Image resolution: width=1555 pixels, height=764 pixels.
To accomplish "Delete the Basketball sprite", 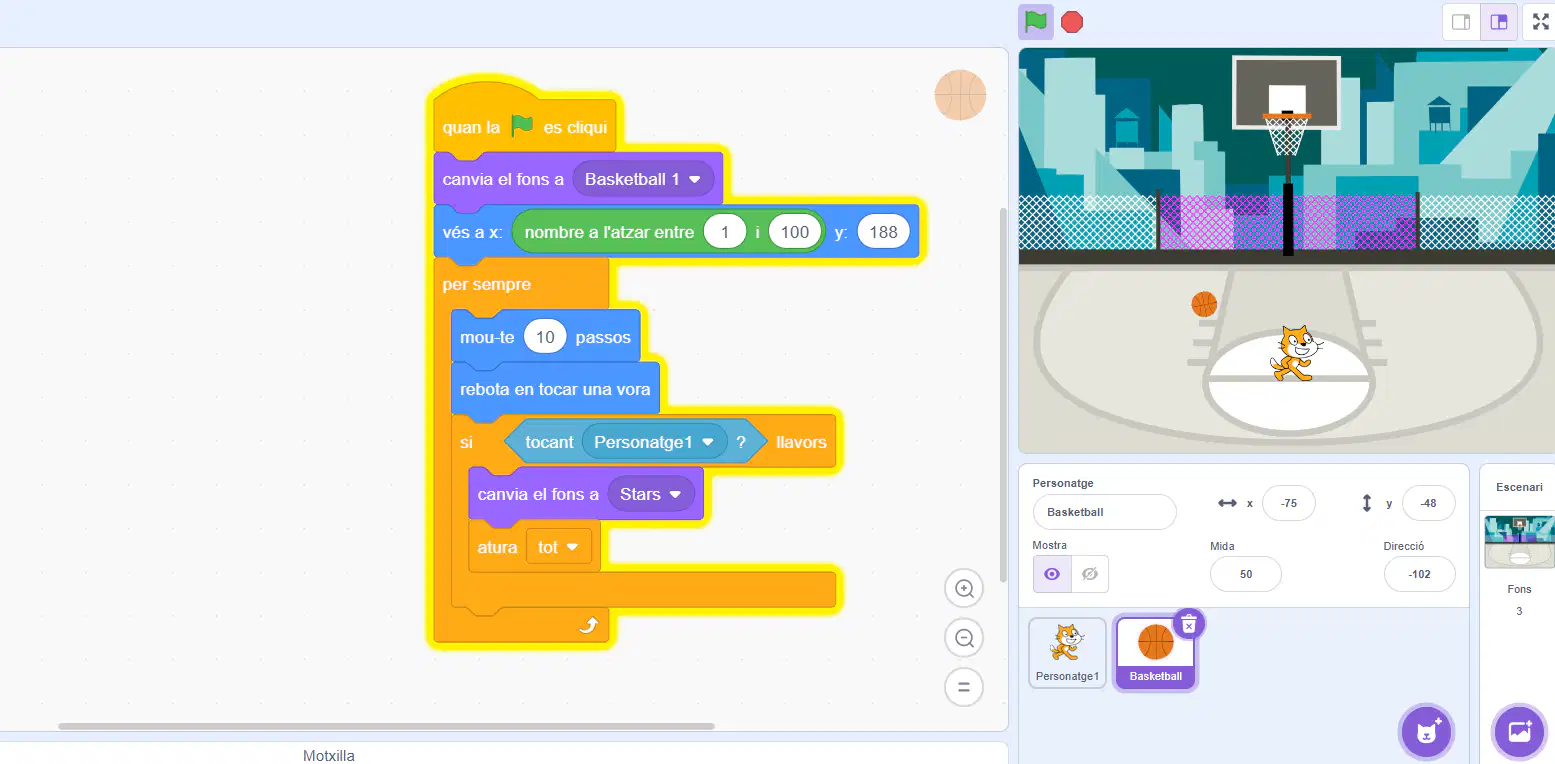I will click(x=1189, y=623).
